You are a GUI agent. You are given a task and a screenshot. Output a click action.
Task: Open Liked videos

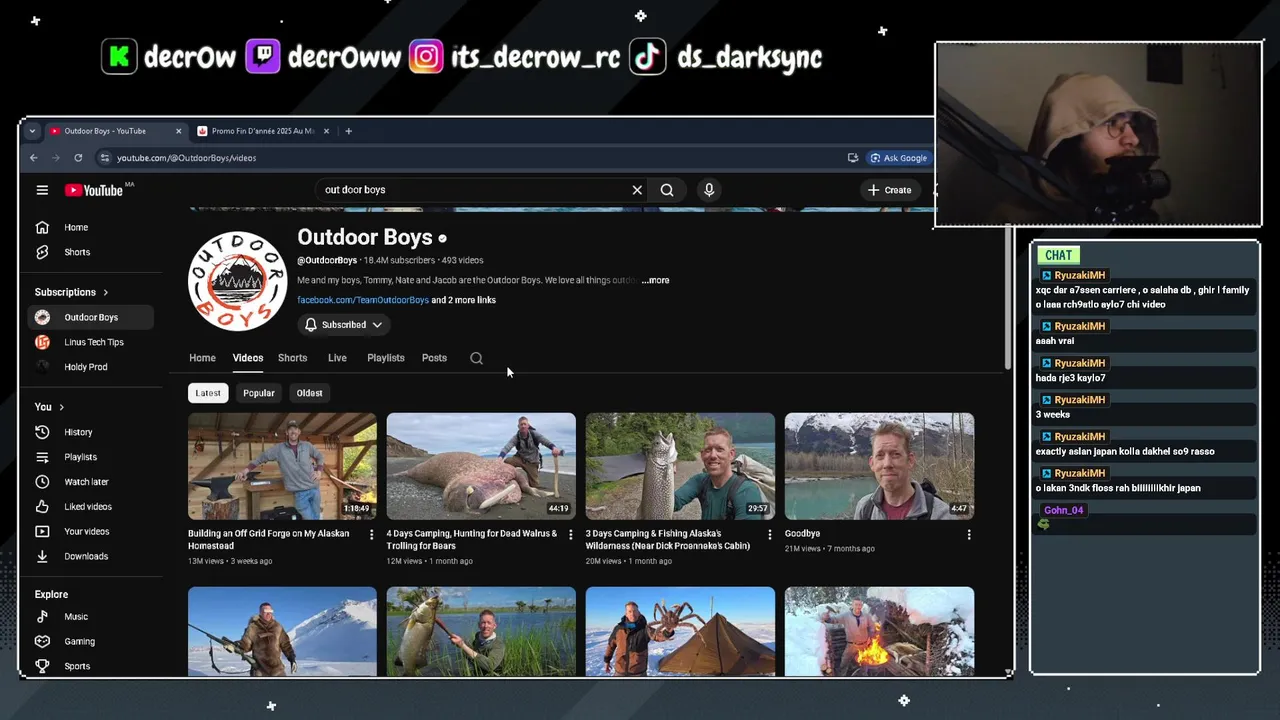(90, 507)
